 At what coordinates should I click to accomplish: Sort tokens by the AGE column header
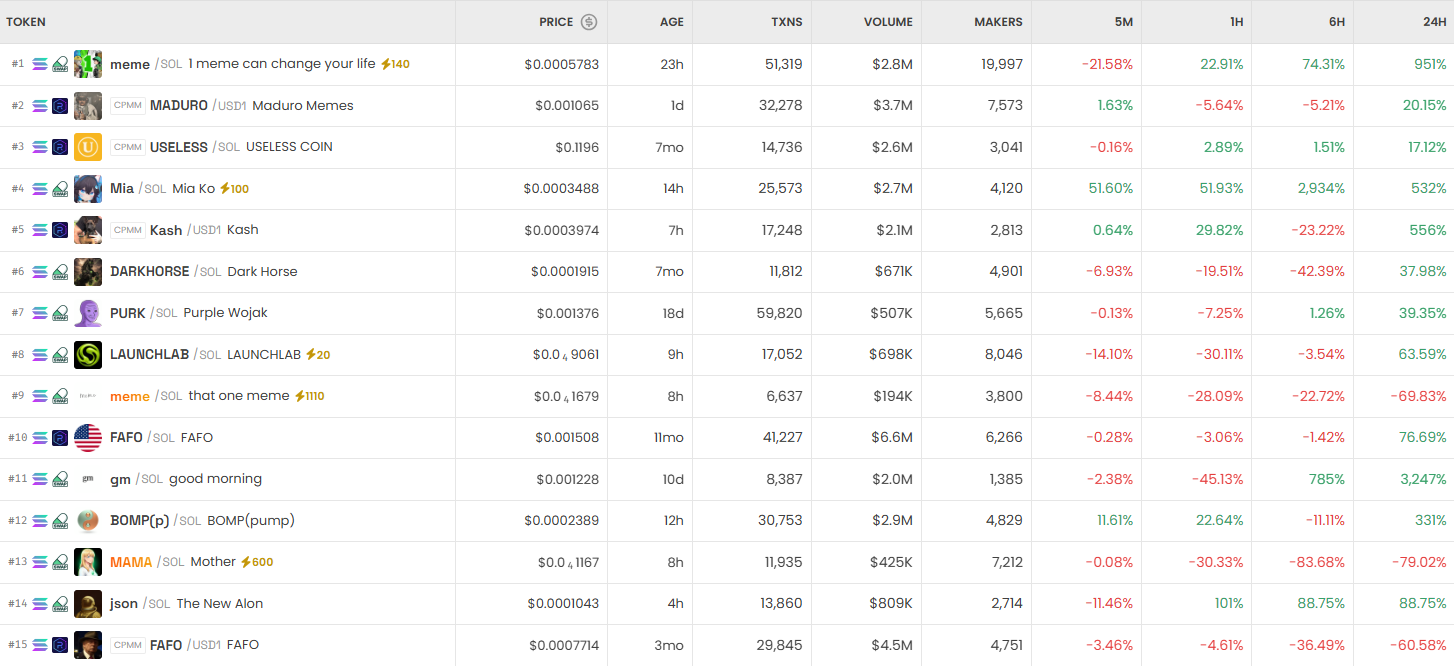coord(671,22)
